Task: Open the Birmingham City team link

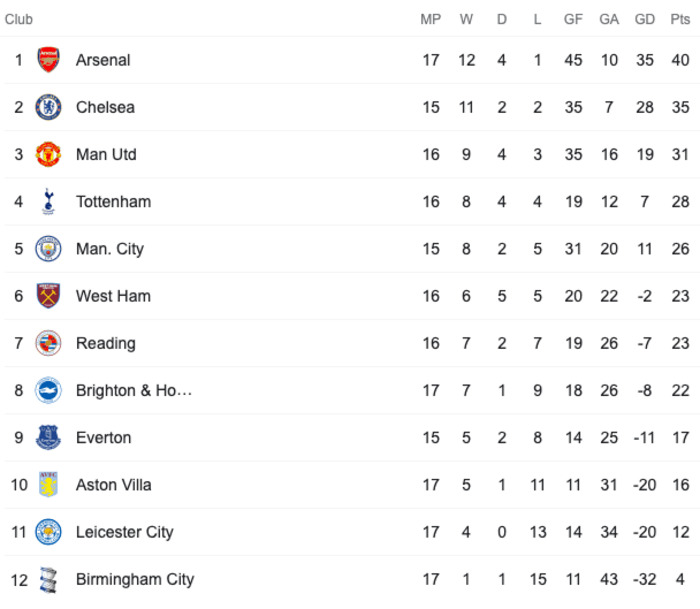Action: point(135,580)
